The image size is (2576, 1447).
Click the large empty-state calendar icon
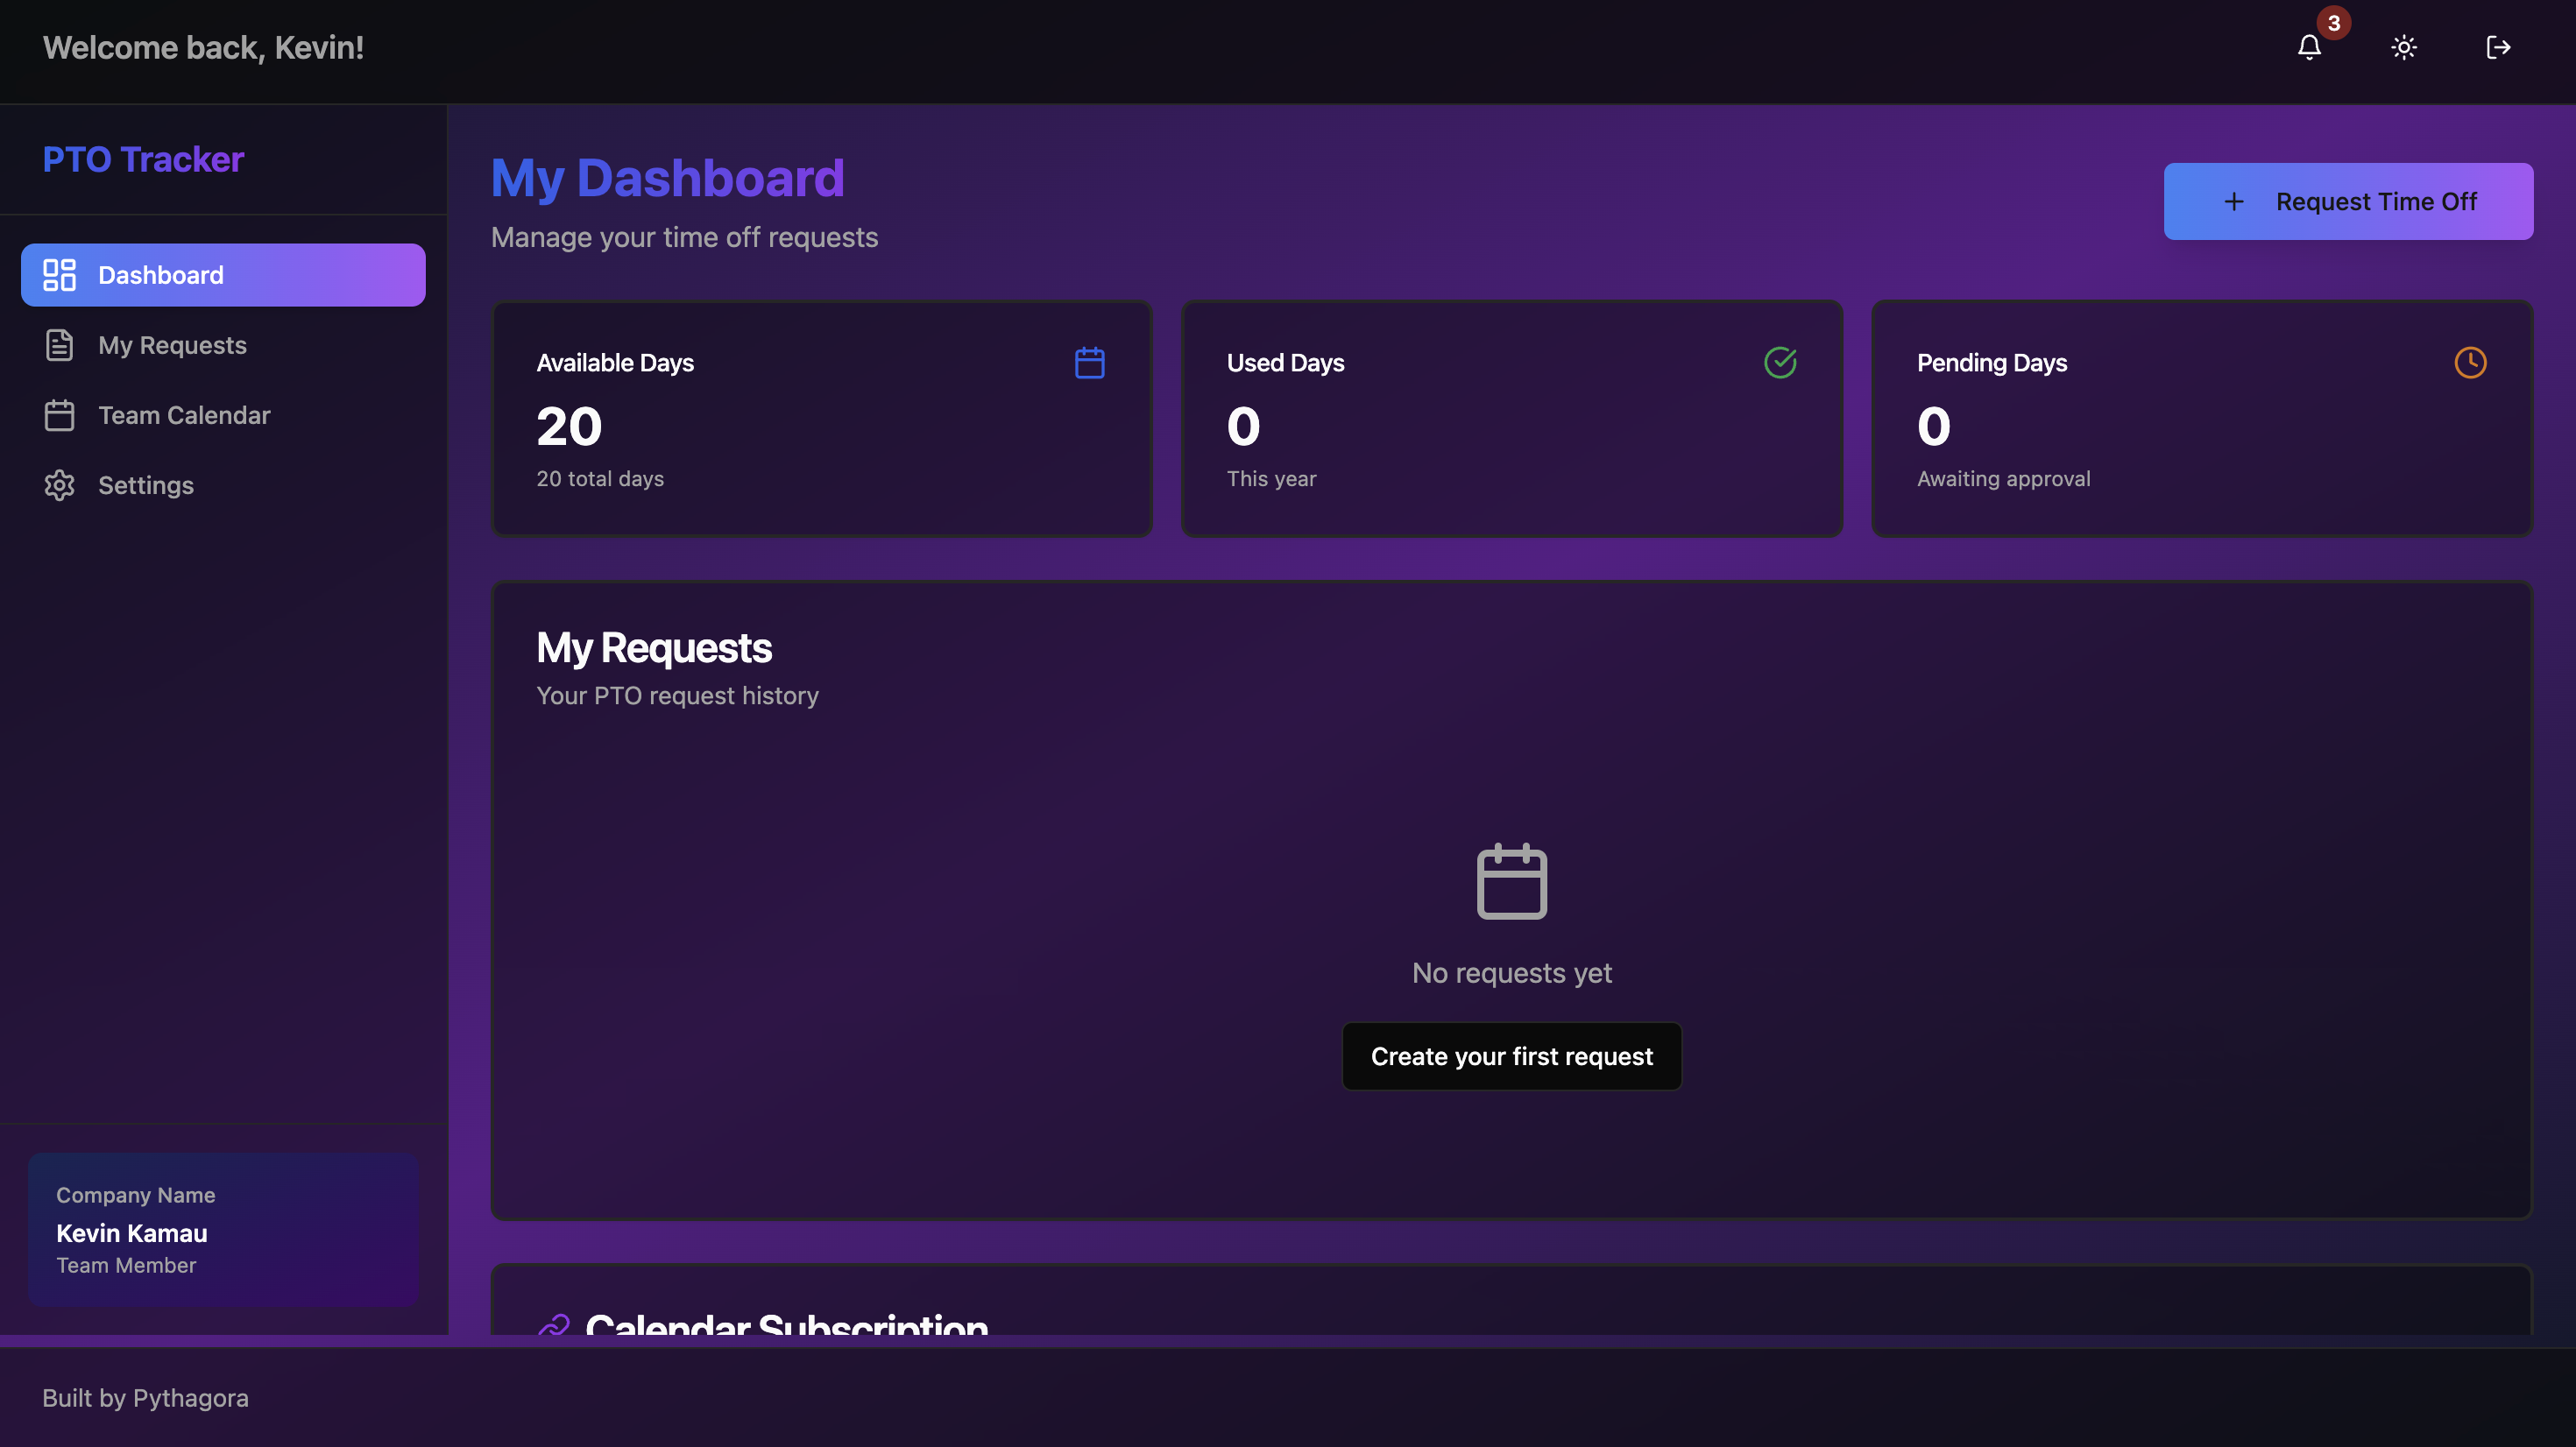(1511, 881)
